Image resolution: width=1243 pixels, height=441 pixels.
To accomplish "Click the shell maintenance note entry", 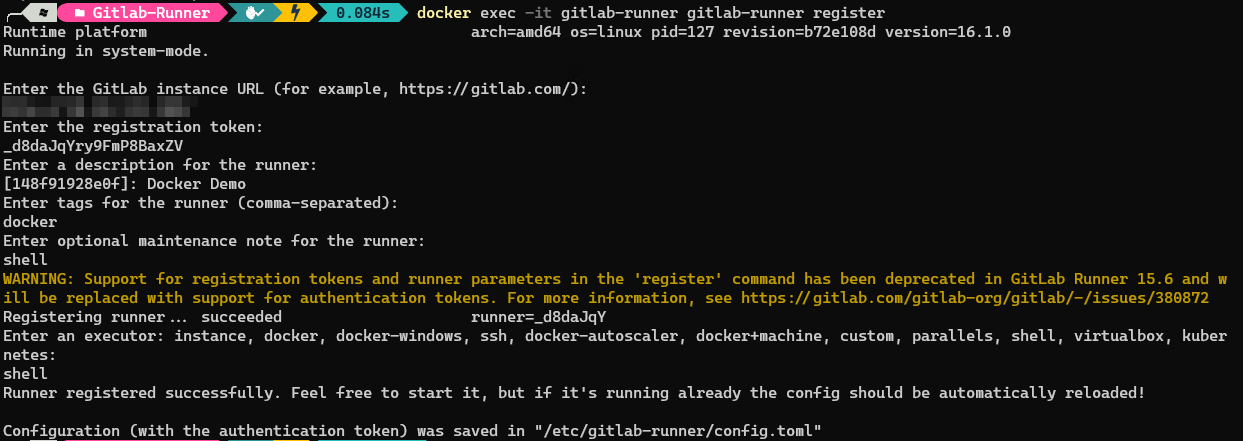I will point(25,260).
